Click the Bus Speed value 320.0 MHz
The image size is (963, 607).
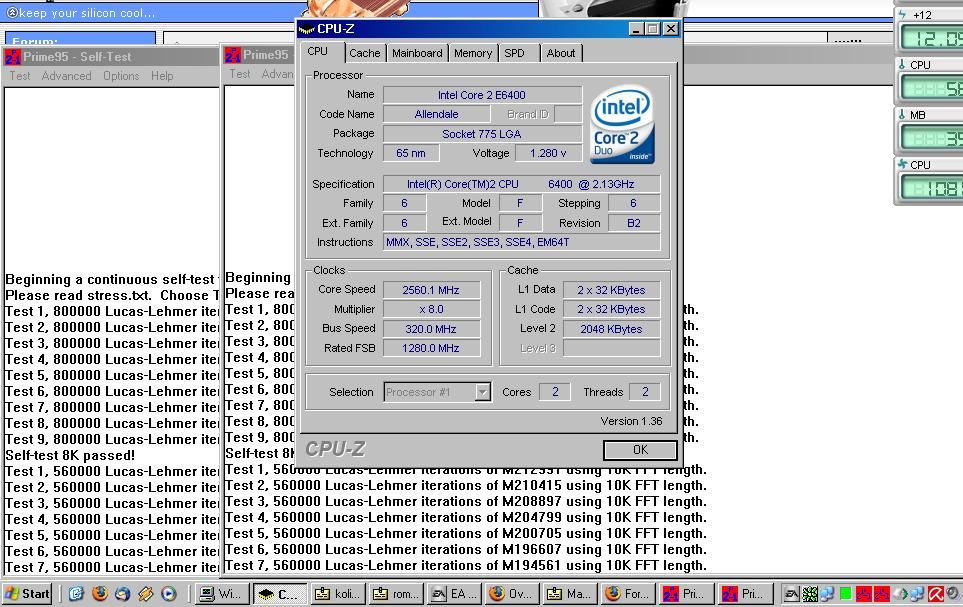431,329
